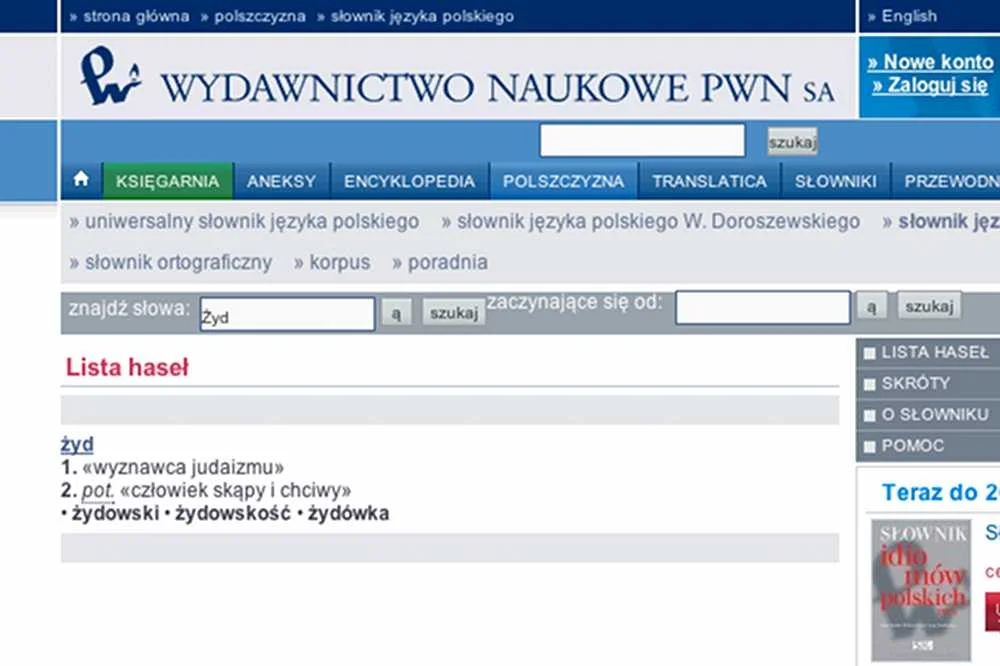Click the pot. abbreviation in definition 2
1000x666 pixels.
[98, 491]
